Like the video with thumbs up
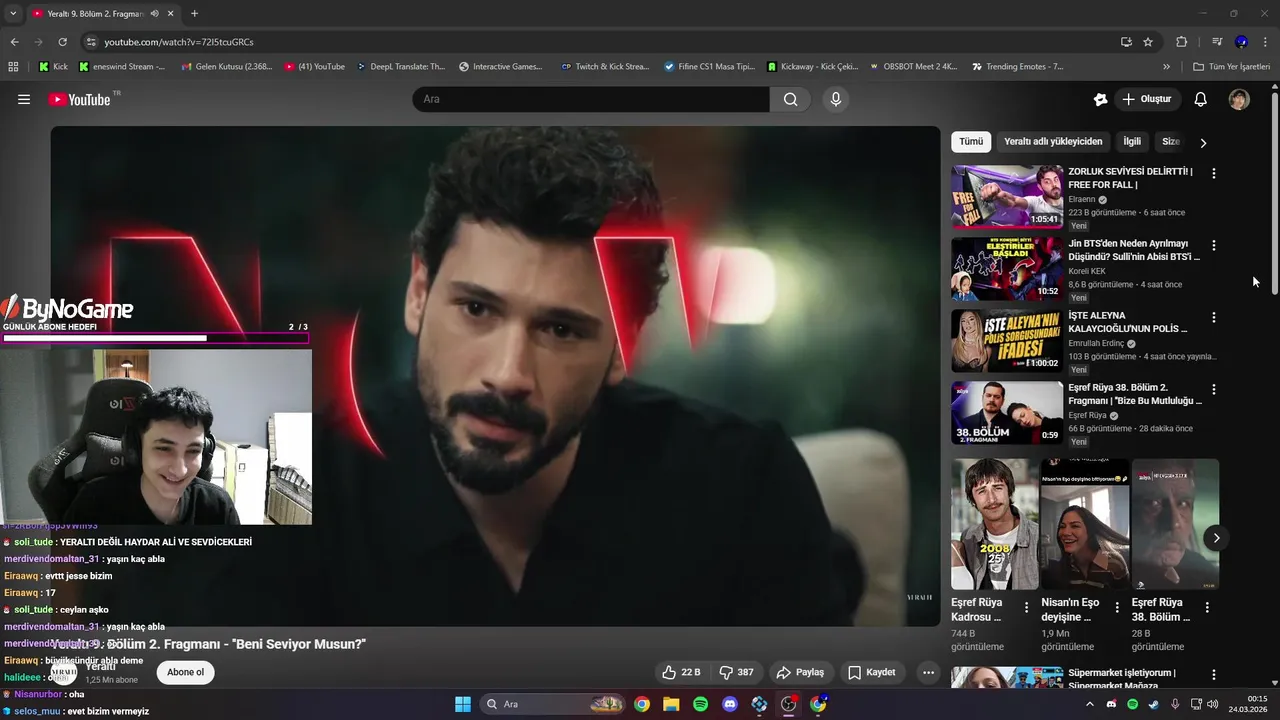This screenshot has width=1280, height=720. click(x=681, y=672)
